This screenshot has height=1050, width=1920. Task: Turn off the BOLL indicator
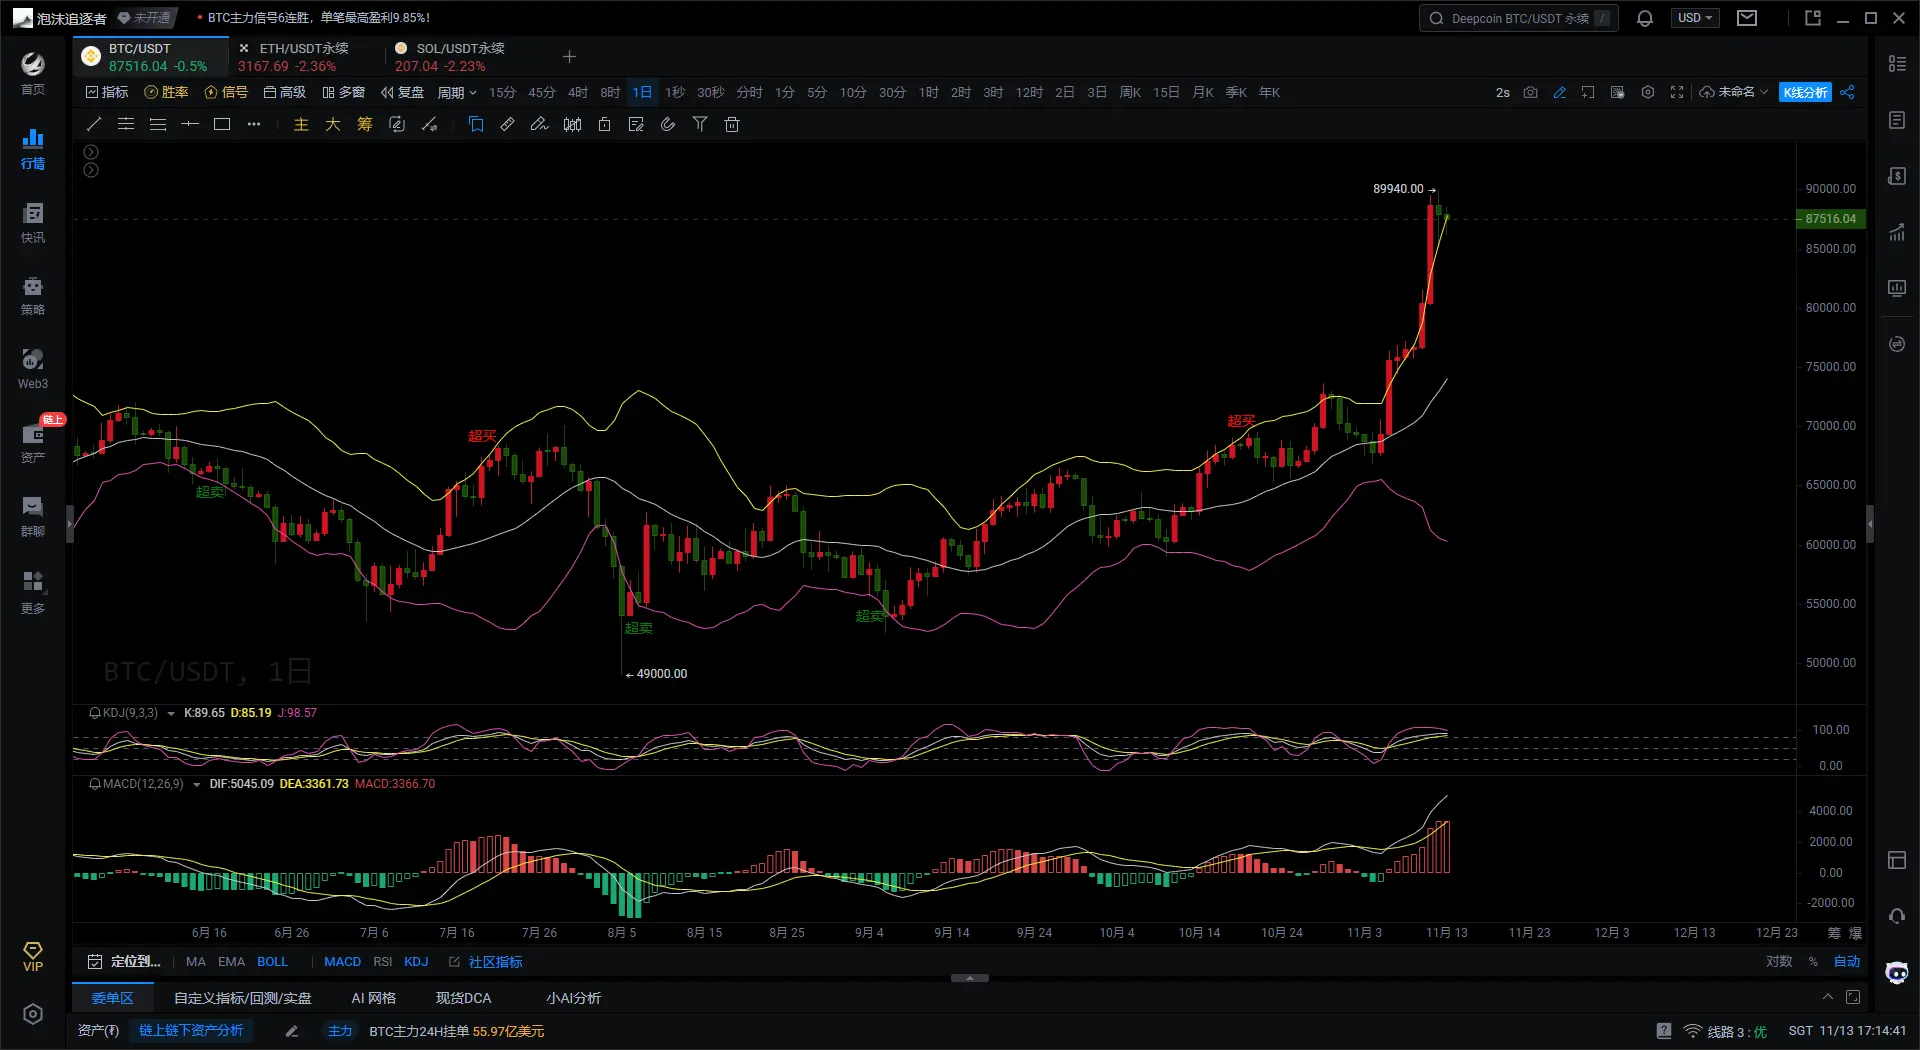click(272, 962)
